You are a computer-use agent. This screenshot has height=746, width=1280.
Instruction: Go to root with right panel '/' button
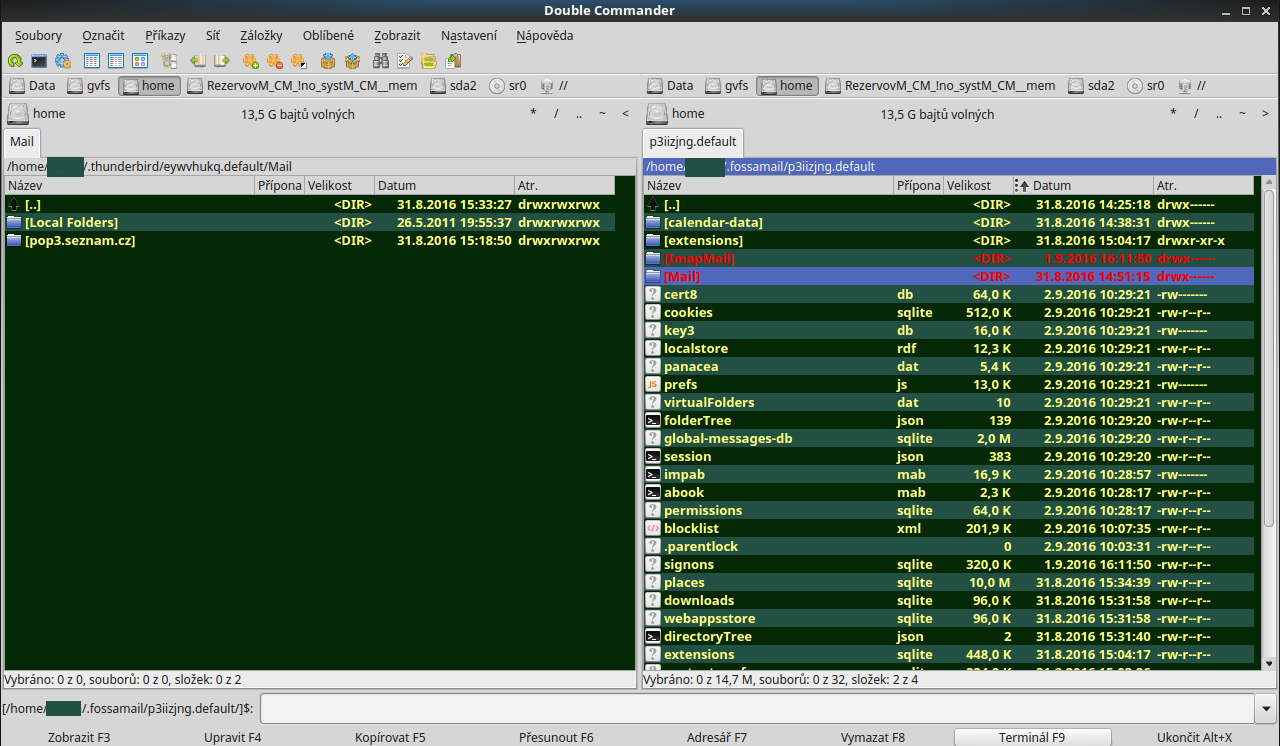(1195, 113)
